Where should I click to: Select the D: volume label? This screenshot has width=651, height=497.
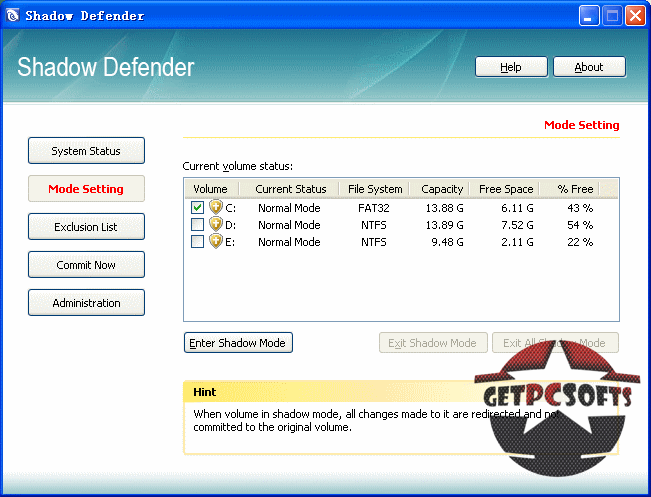230,225
